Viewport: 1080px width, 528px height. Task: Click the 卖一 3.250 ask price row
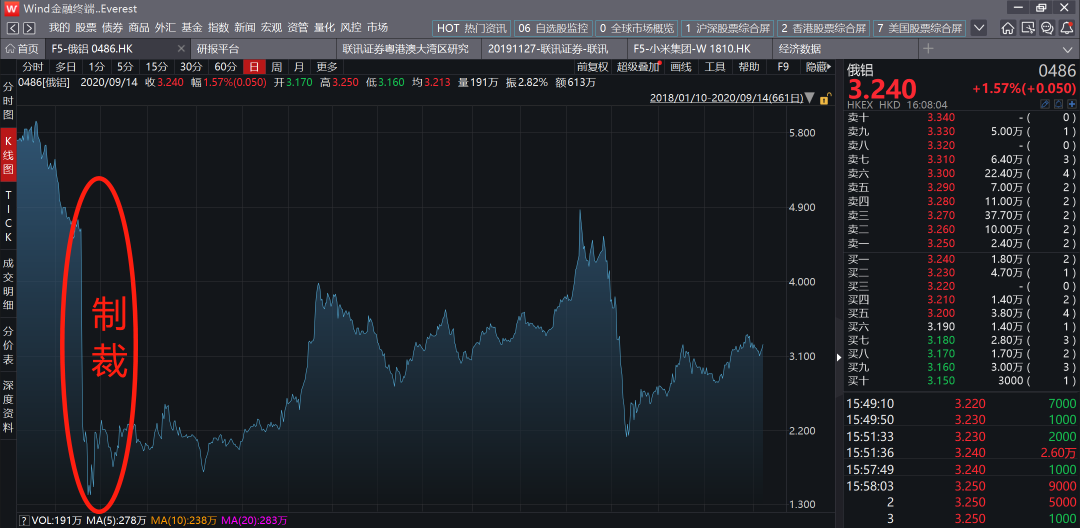click(x=962, y=244)
